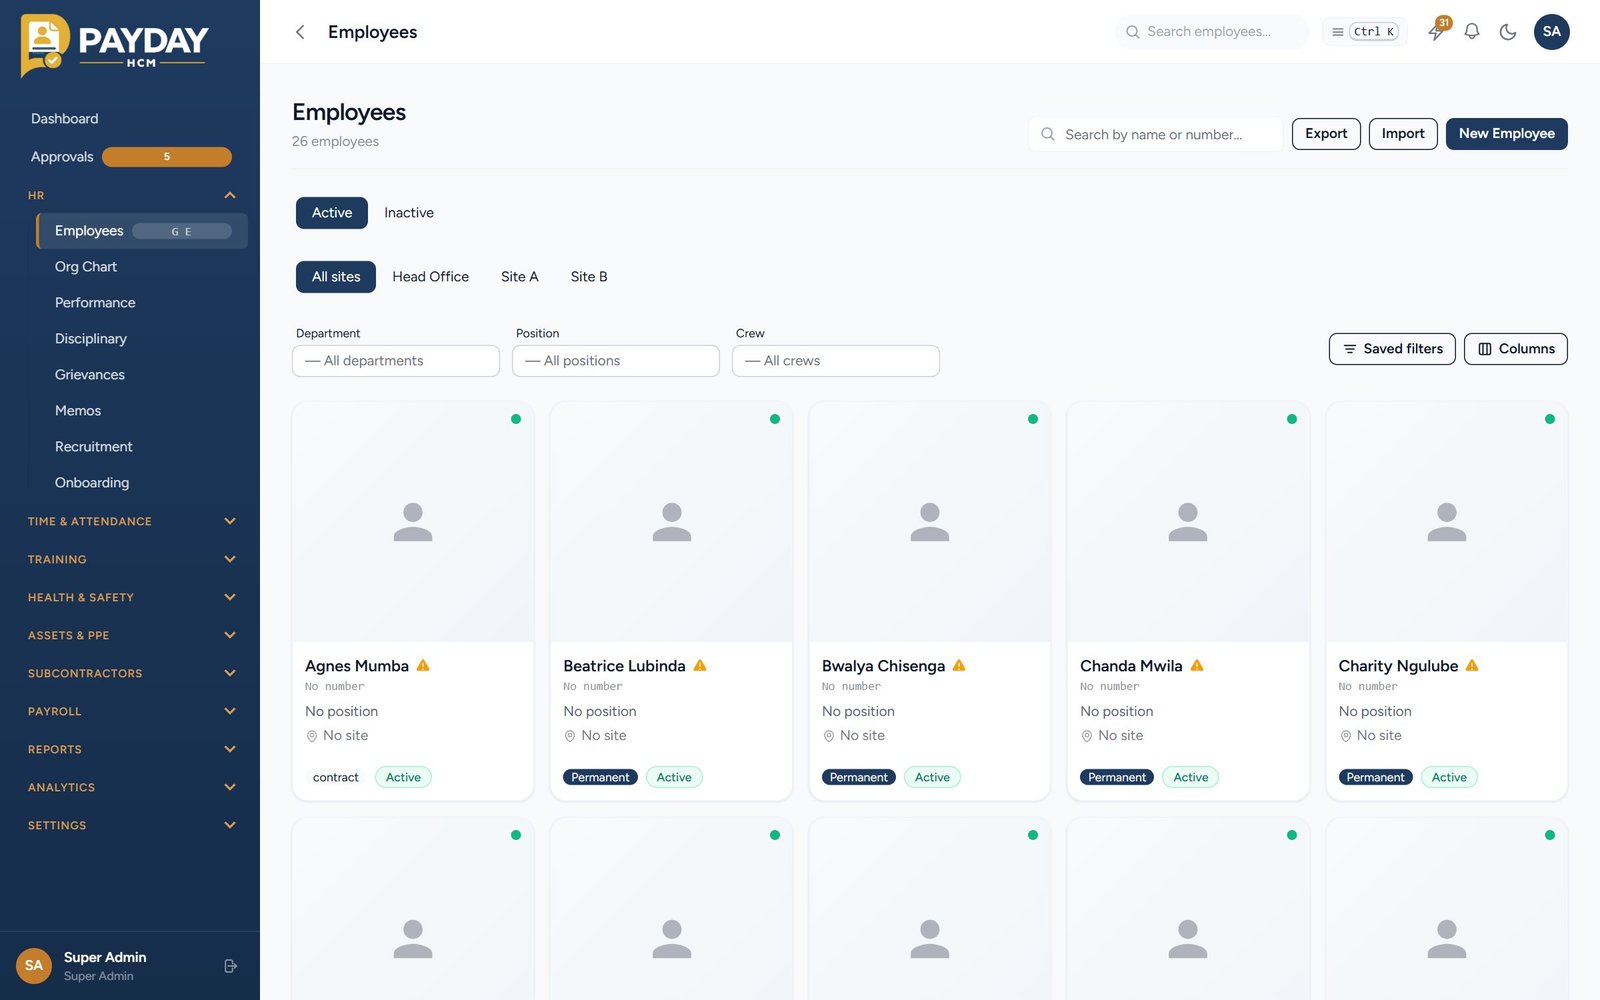Click the Active badge on Agnes Mumba's card

(403, 777)
